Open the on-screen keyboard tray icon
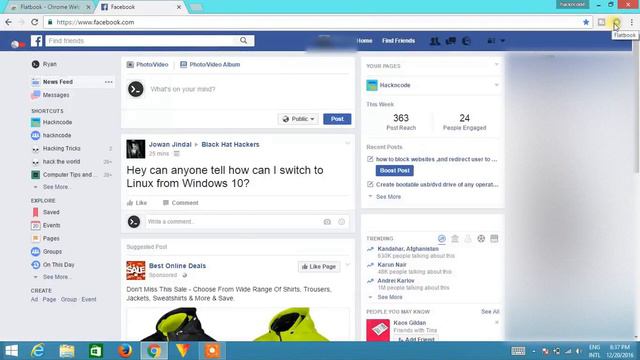Image resolution: width=640 pixels, height=360 pixels. [518, 351]
